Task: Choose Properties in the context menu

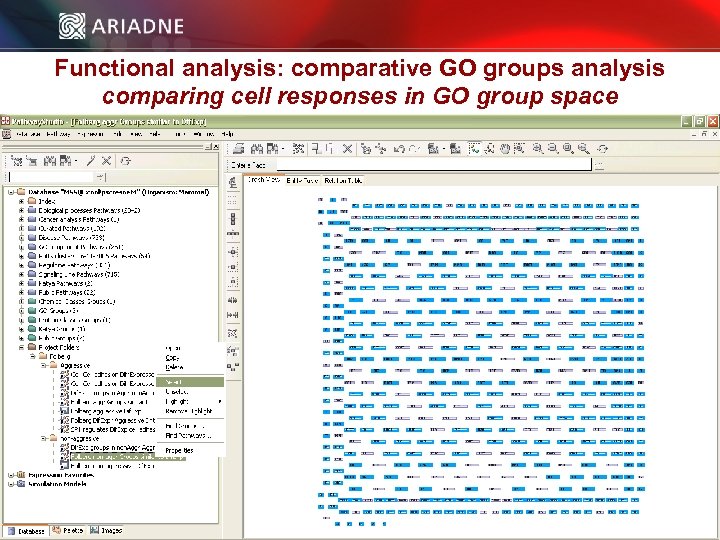Action: pyautogui.click(x=179, y=450)
